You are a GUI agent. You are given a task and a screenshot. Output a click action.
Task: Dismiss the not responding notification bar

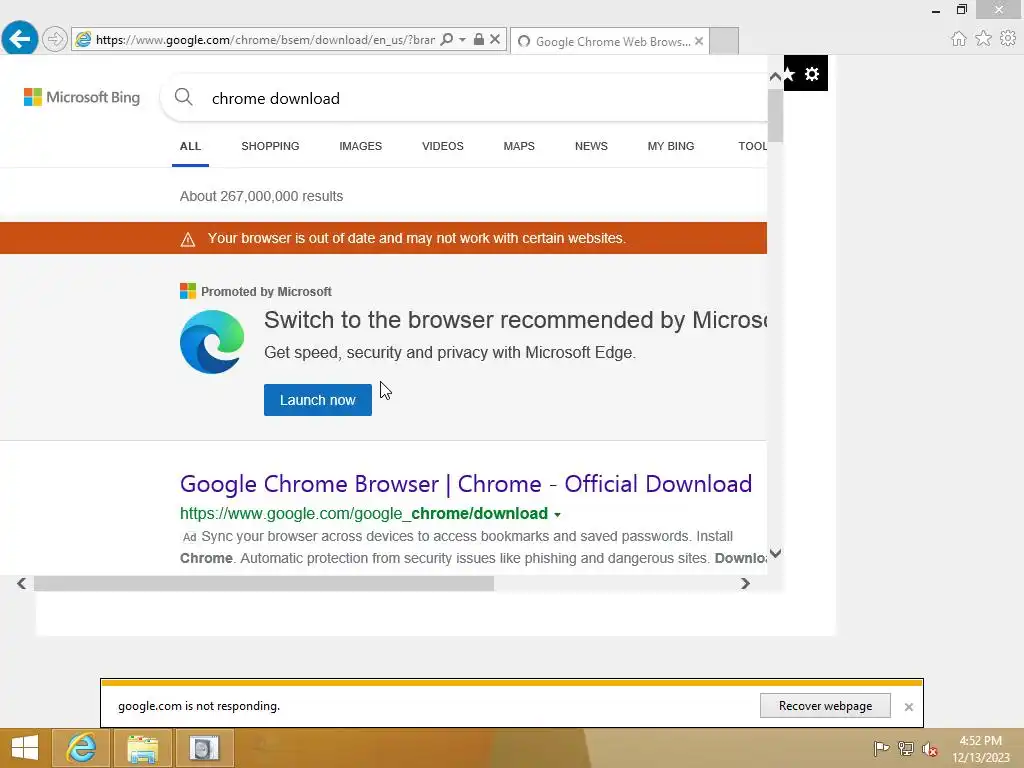[x=908, y=707]
